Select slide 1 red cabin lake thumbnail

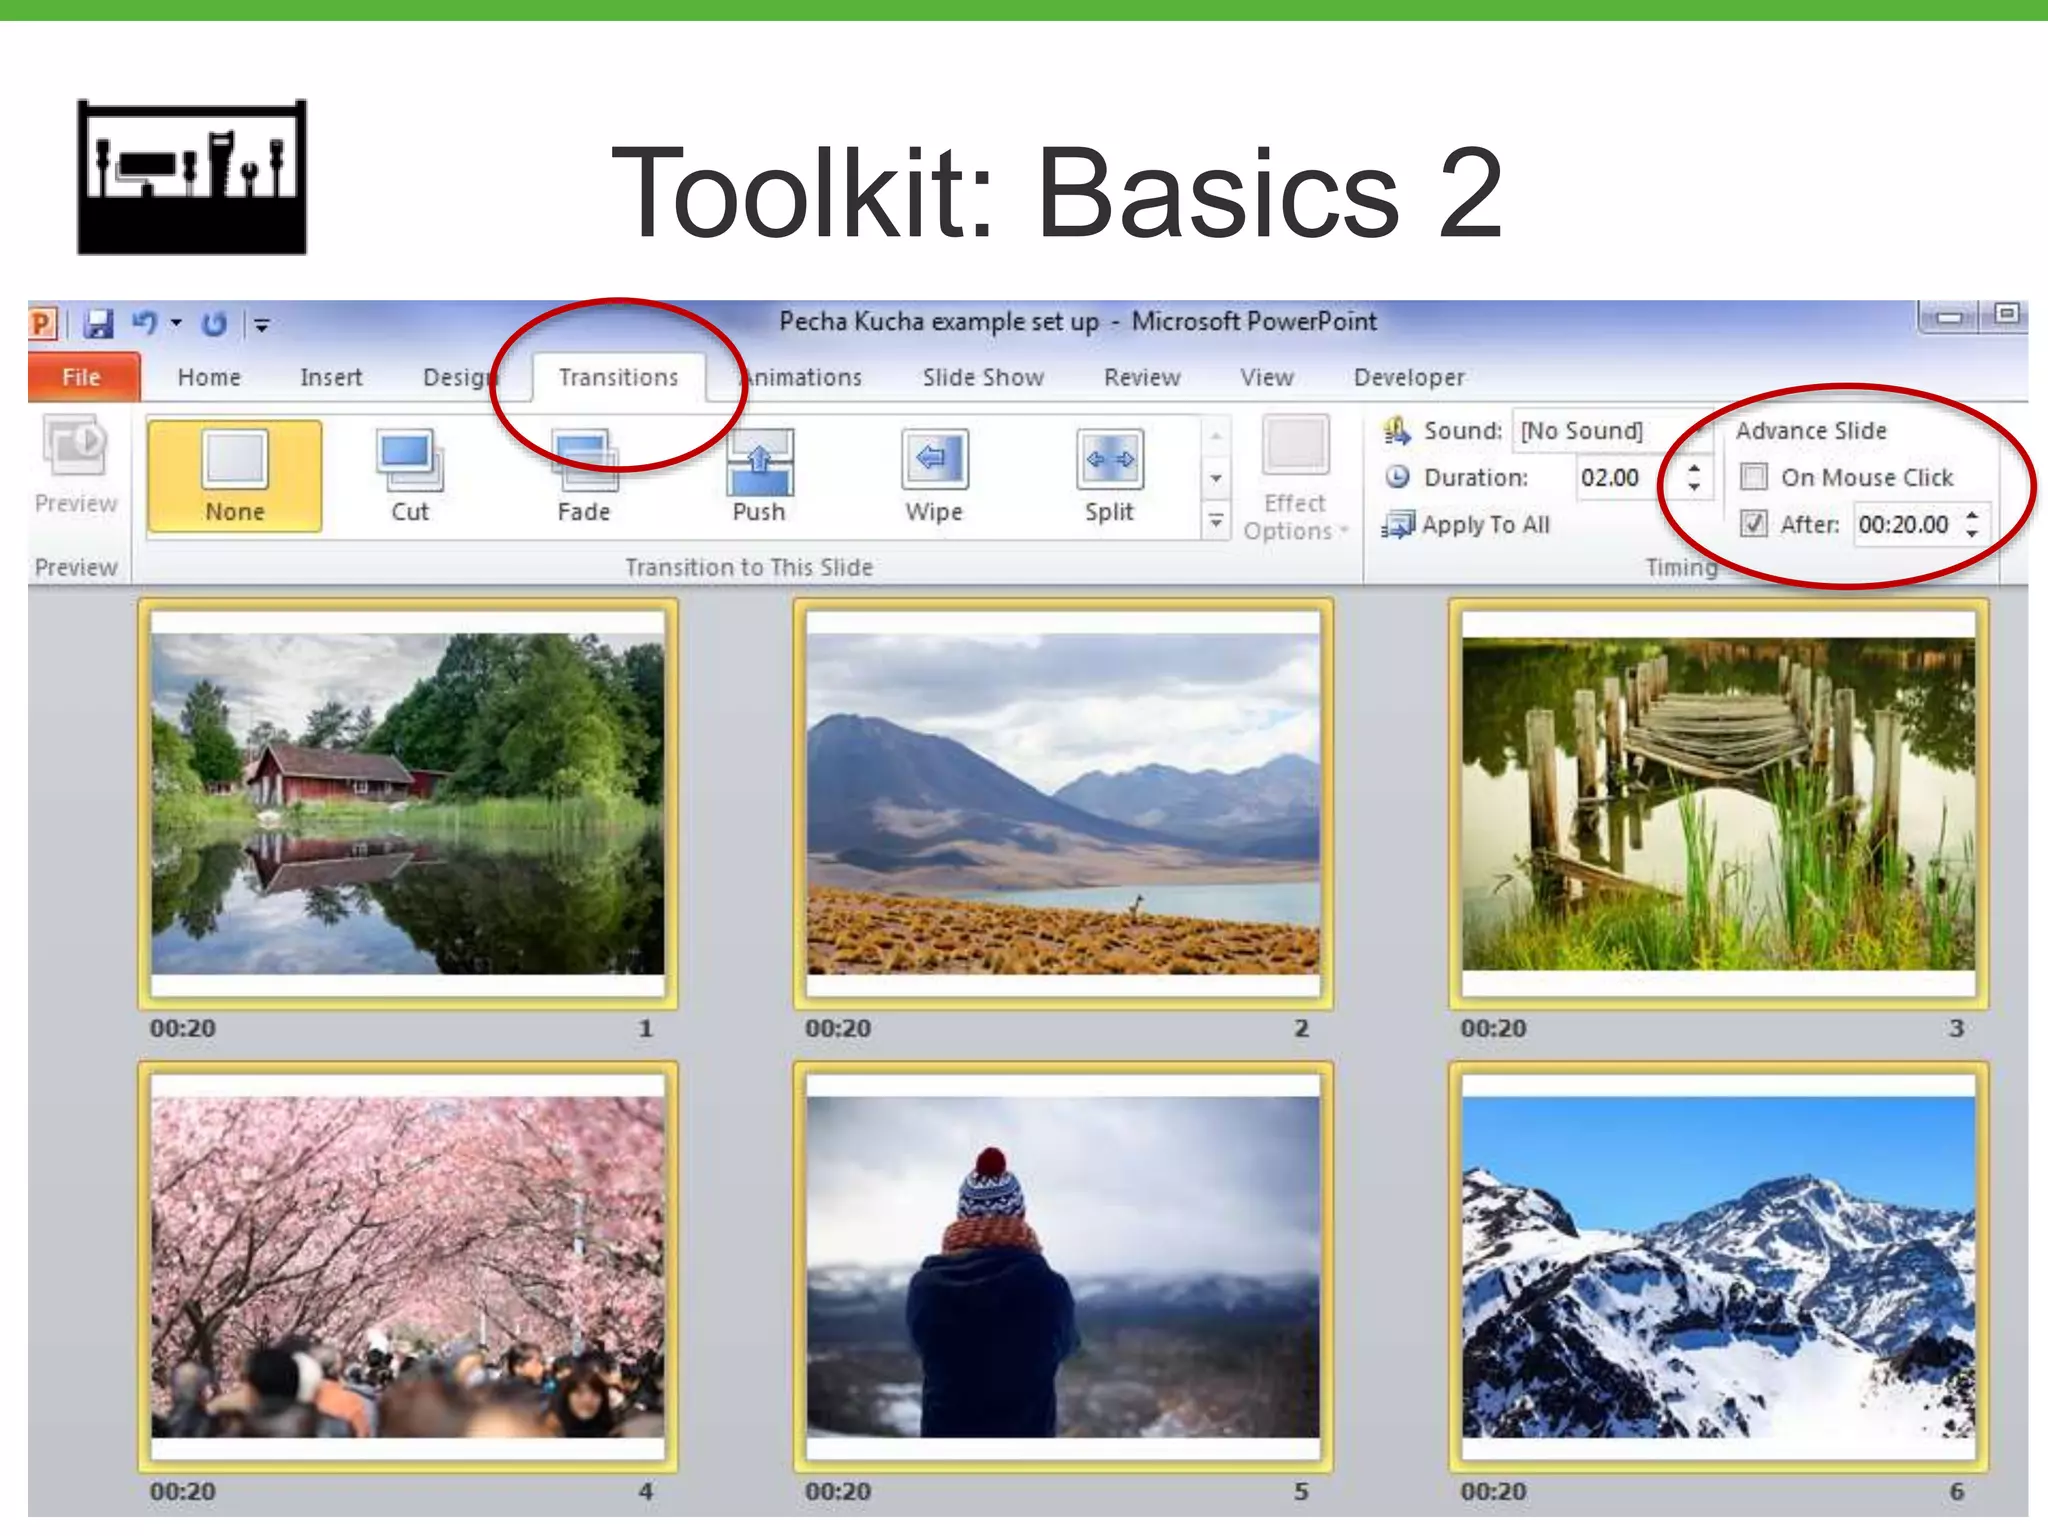coord(408,804)
